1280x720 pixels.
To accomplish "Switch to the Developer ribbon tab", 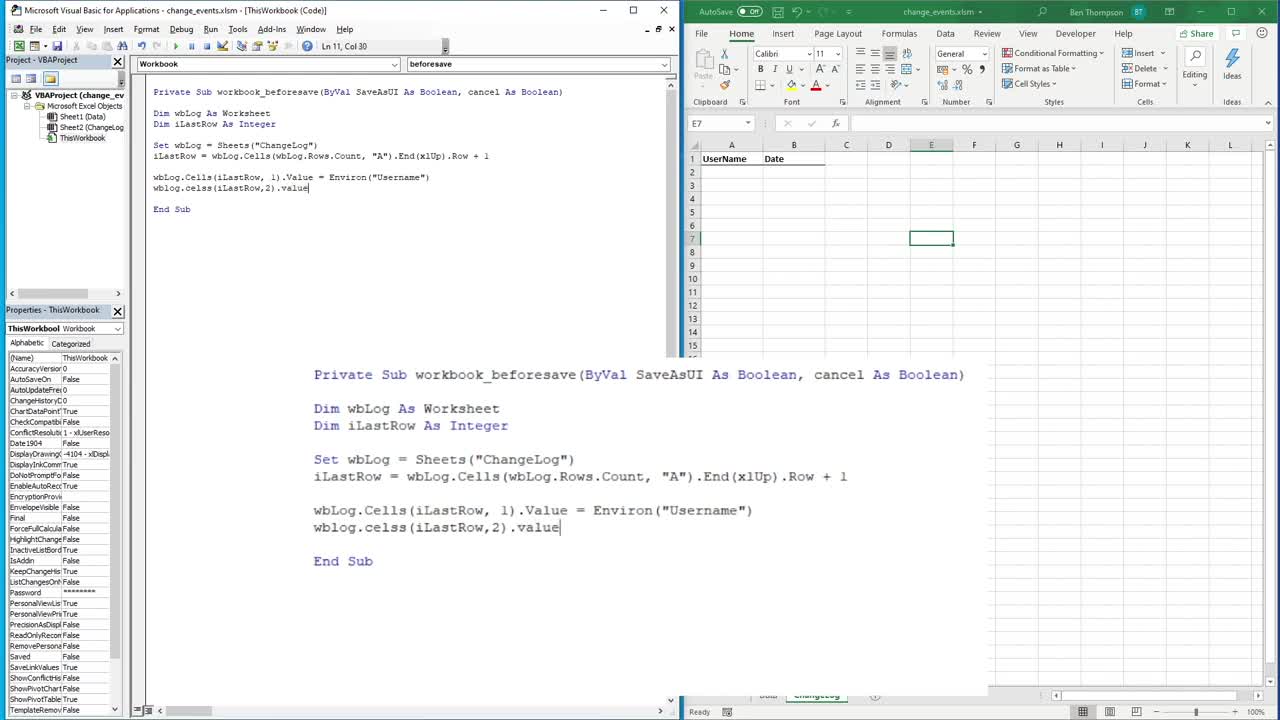I will point(1075,33).
